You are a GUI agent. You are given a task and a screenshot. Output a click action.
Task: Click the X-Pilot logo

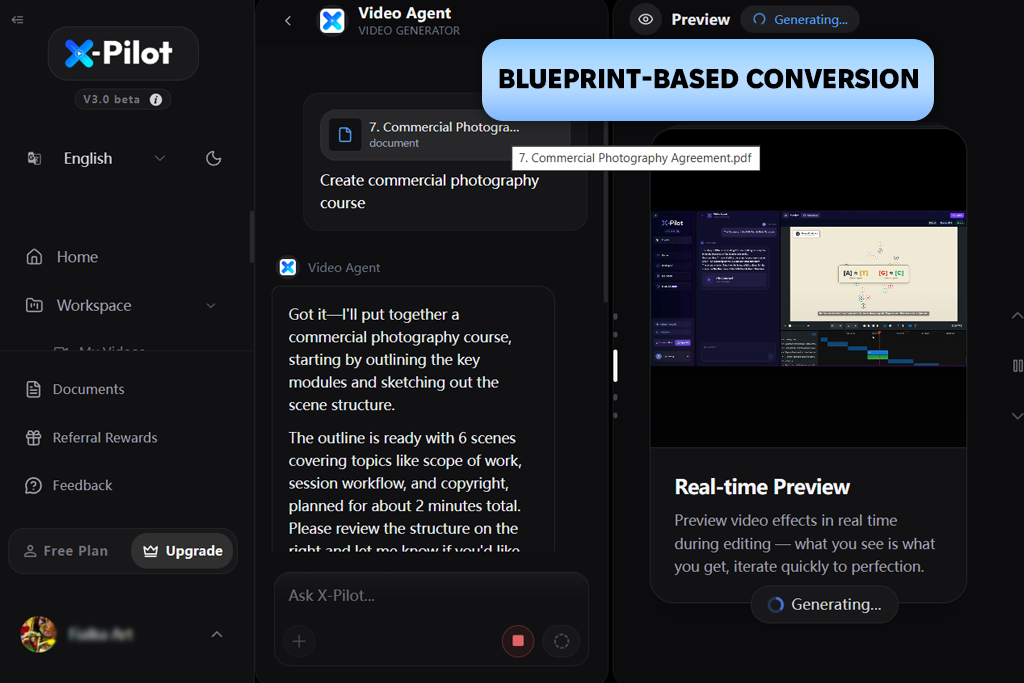pos(123,53)
